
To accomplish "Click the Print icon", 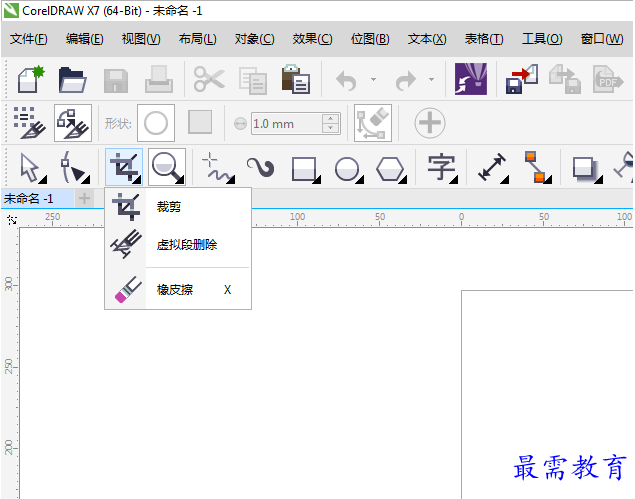I will click(159, 79).
